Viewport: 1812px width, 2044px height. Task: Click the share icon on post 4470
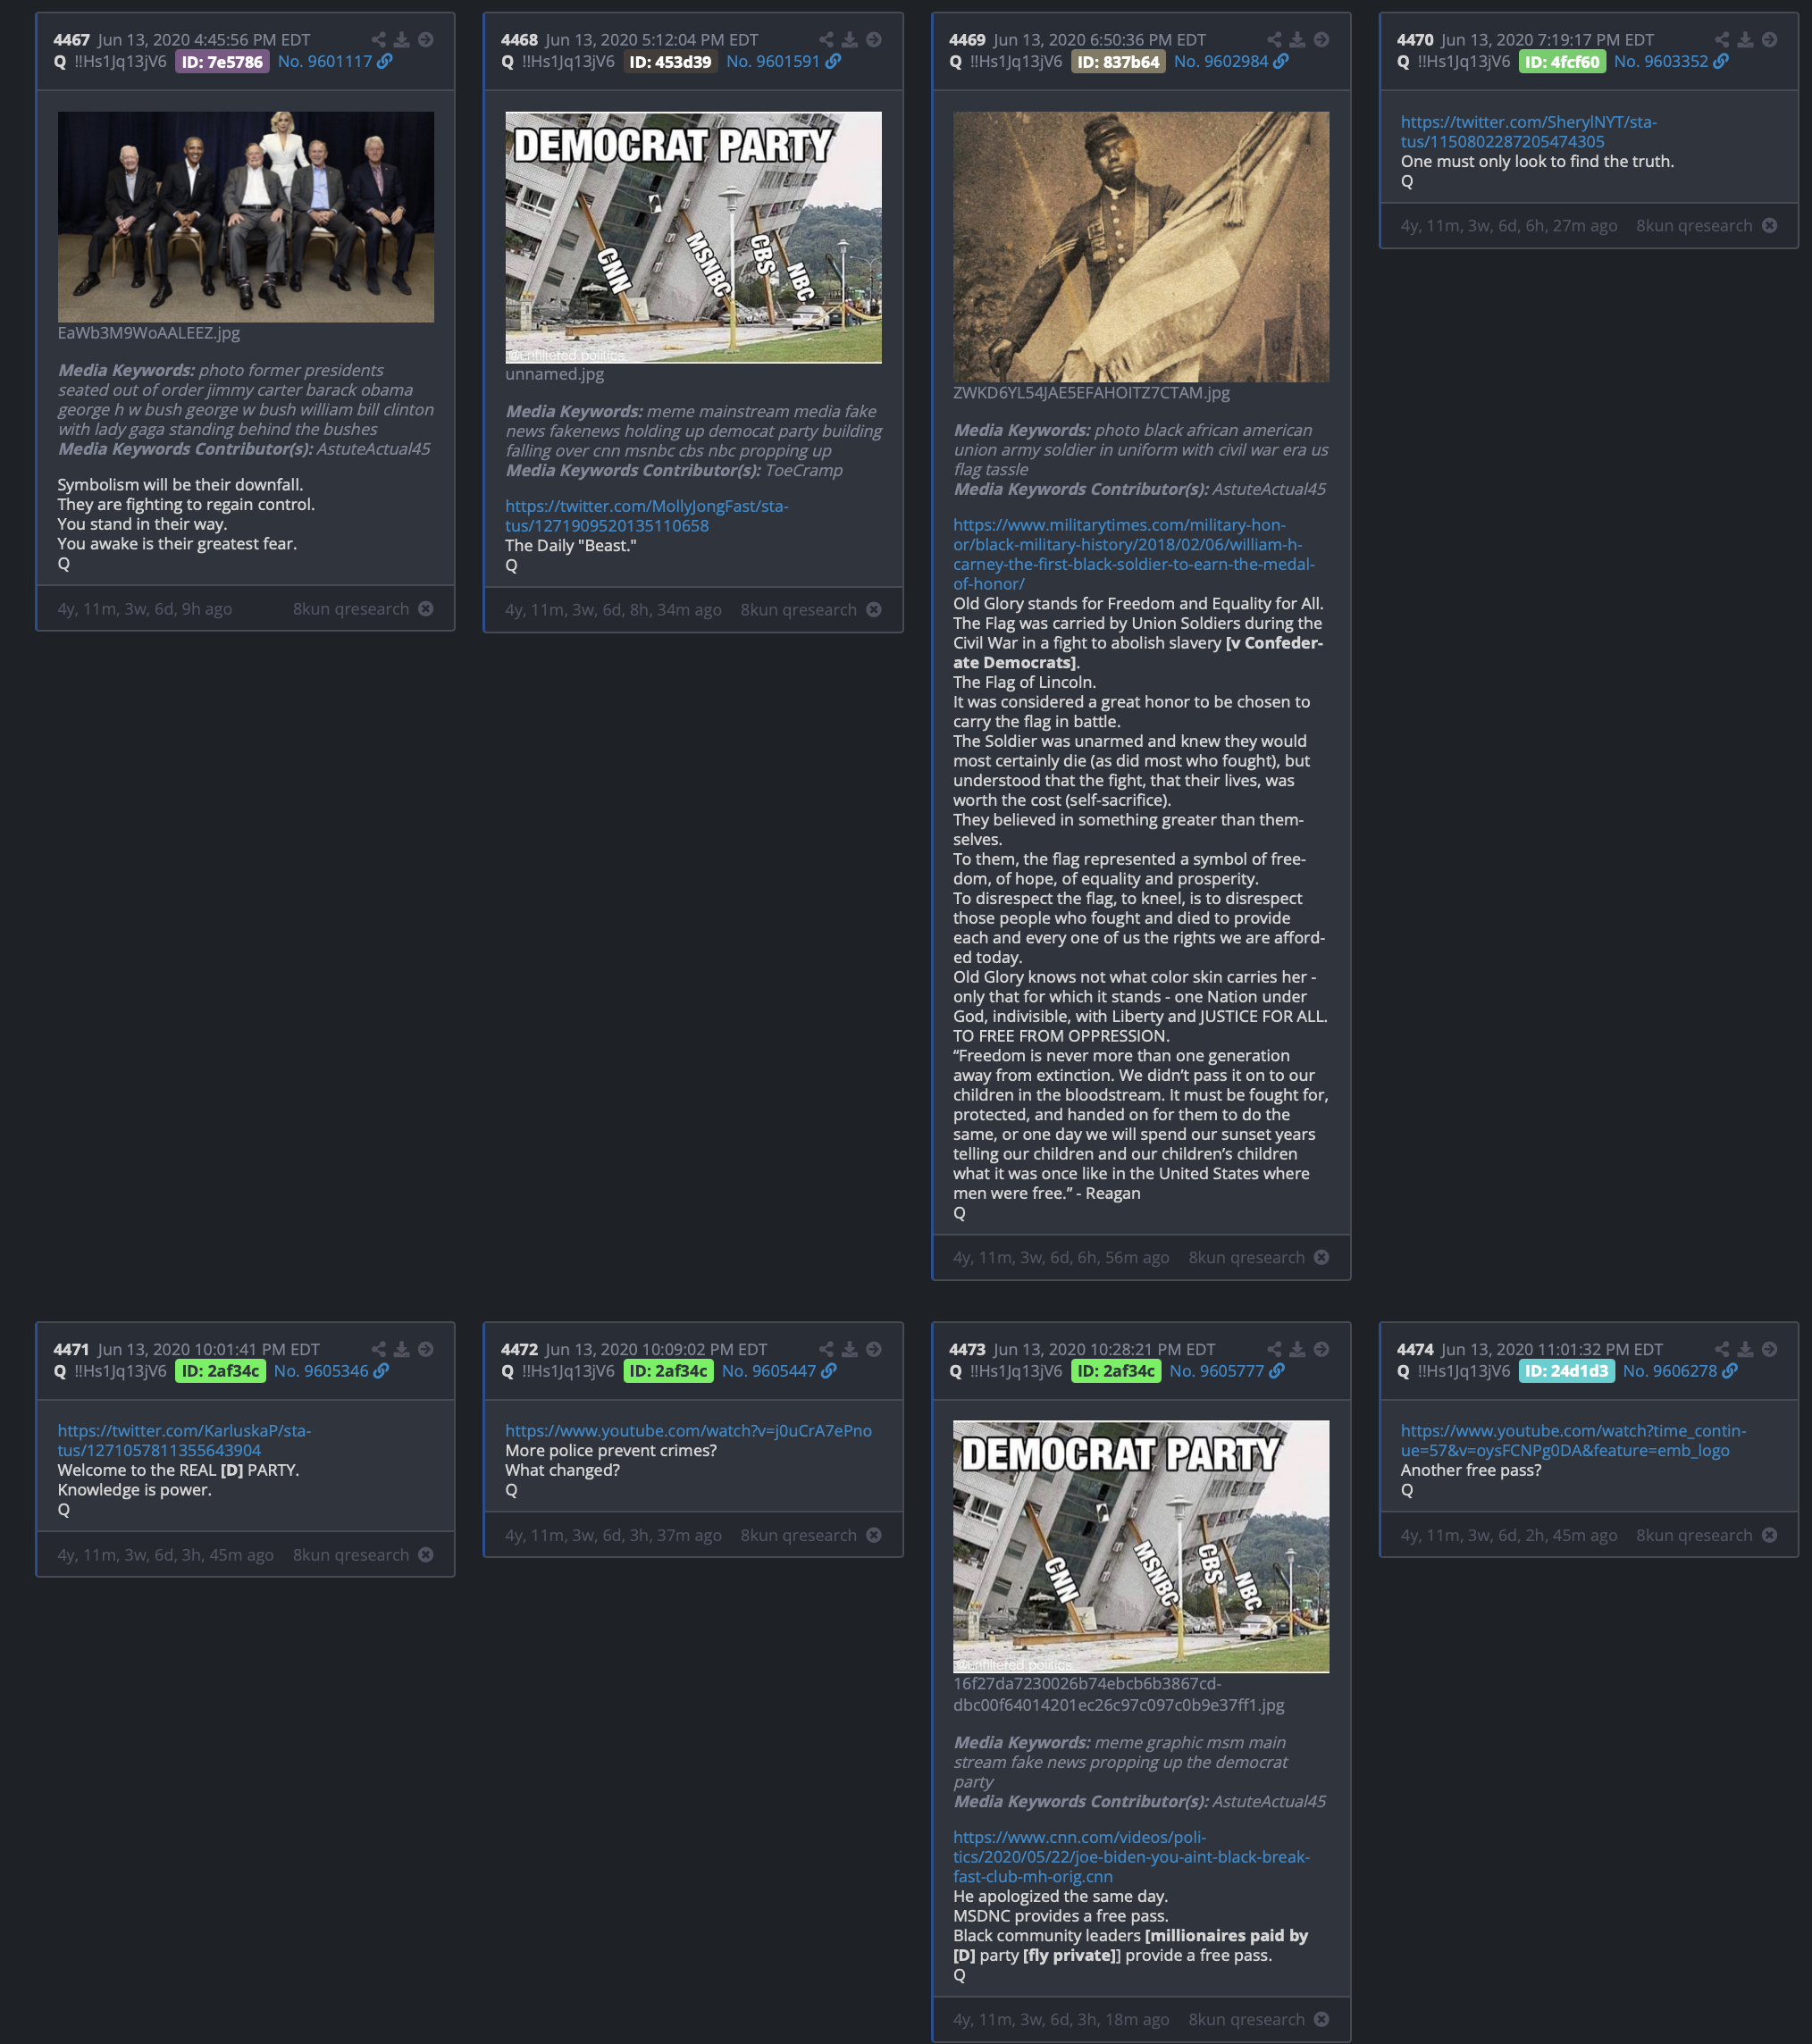[1722, 40]
